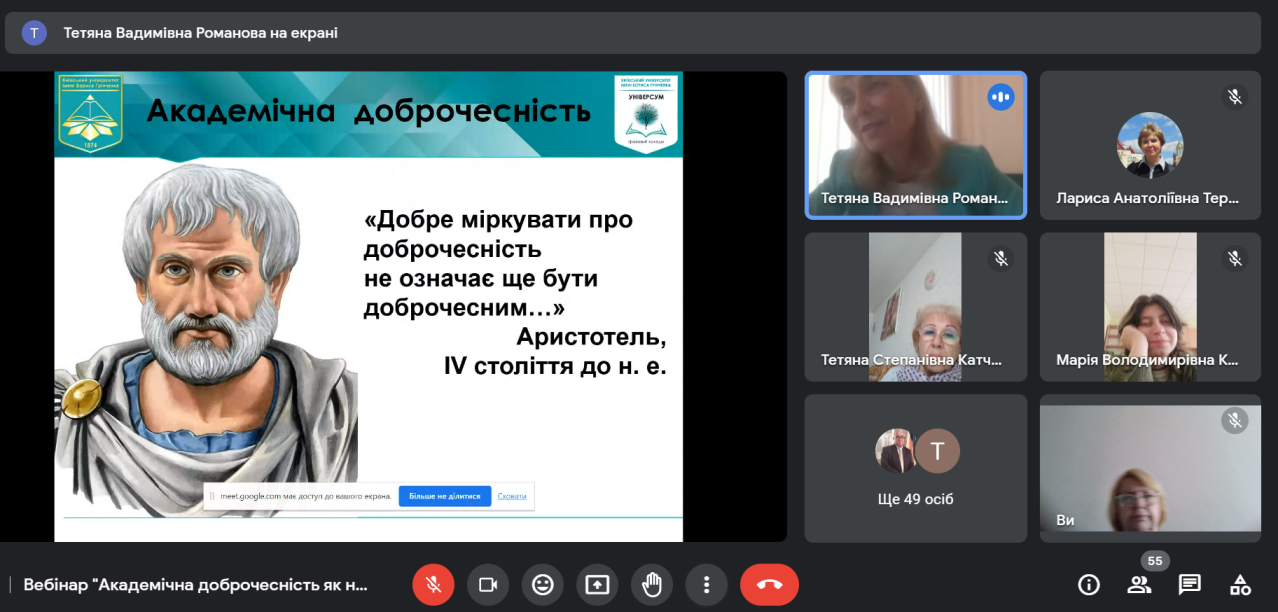Click the 'Більше не ділитися' button
The height and width of the screenshot is (612, 1278).
tap(445, 496)
